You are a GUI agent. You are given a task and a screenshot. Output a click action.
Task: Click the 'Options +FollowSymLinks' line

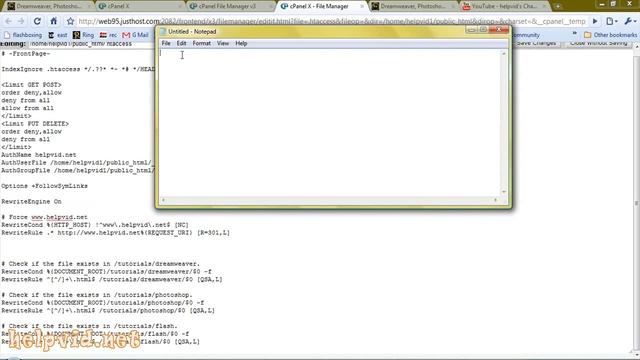44,186
